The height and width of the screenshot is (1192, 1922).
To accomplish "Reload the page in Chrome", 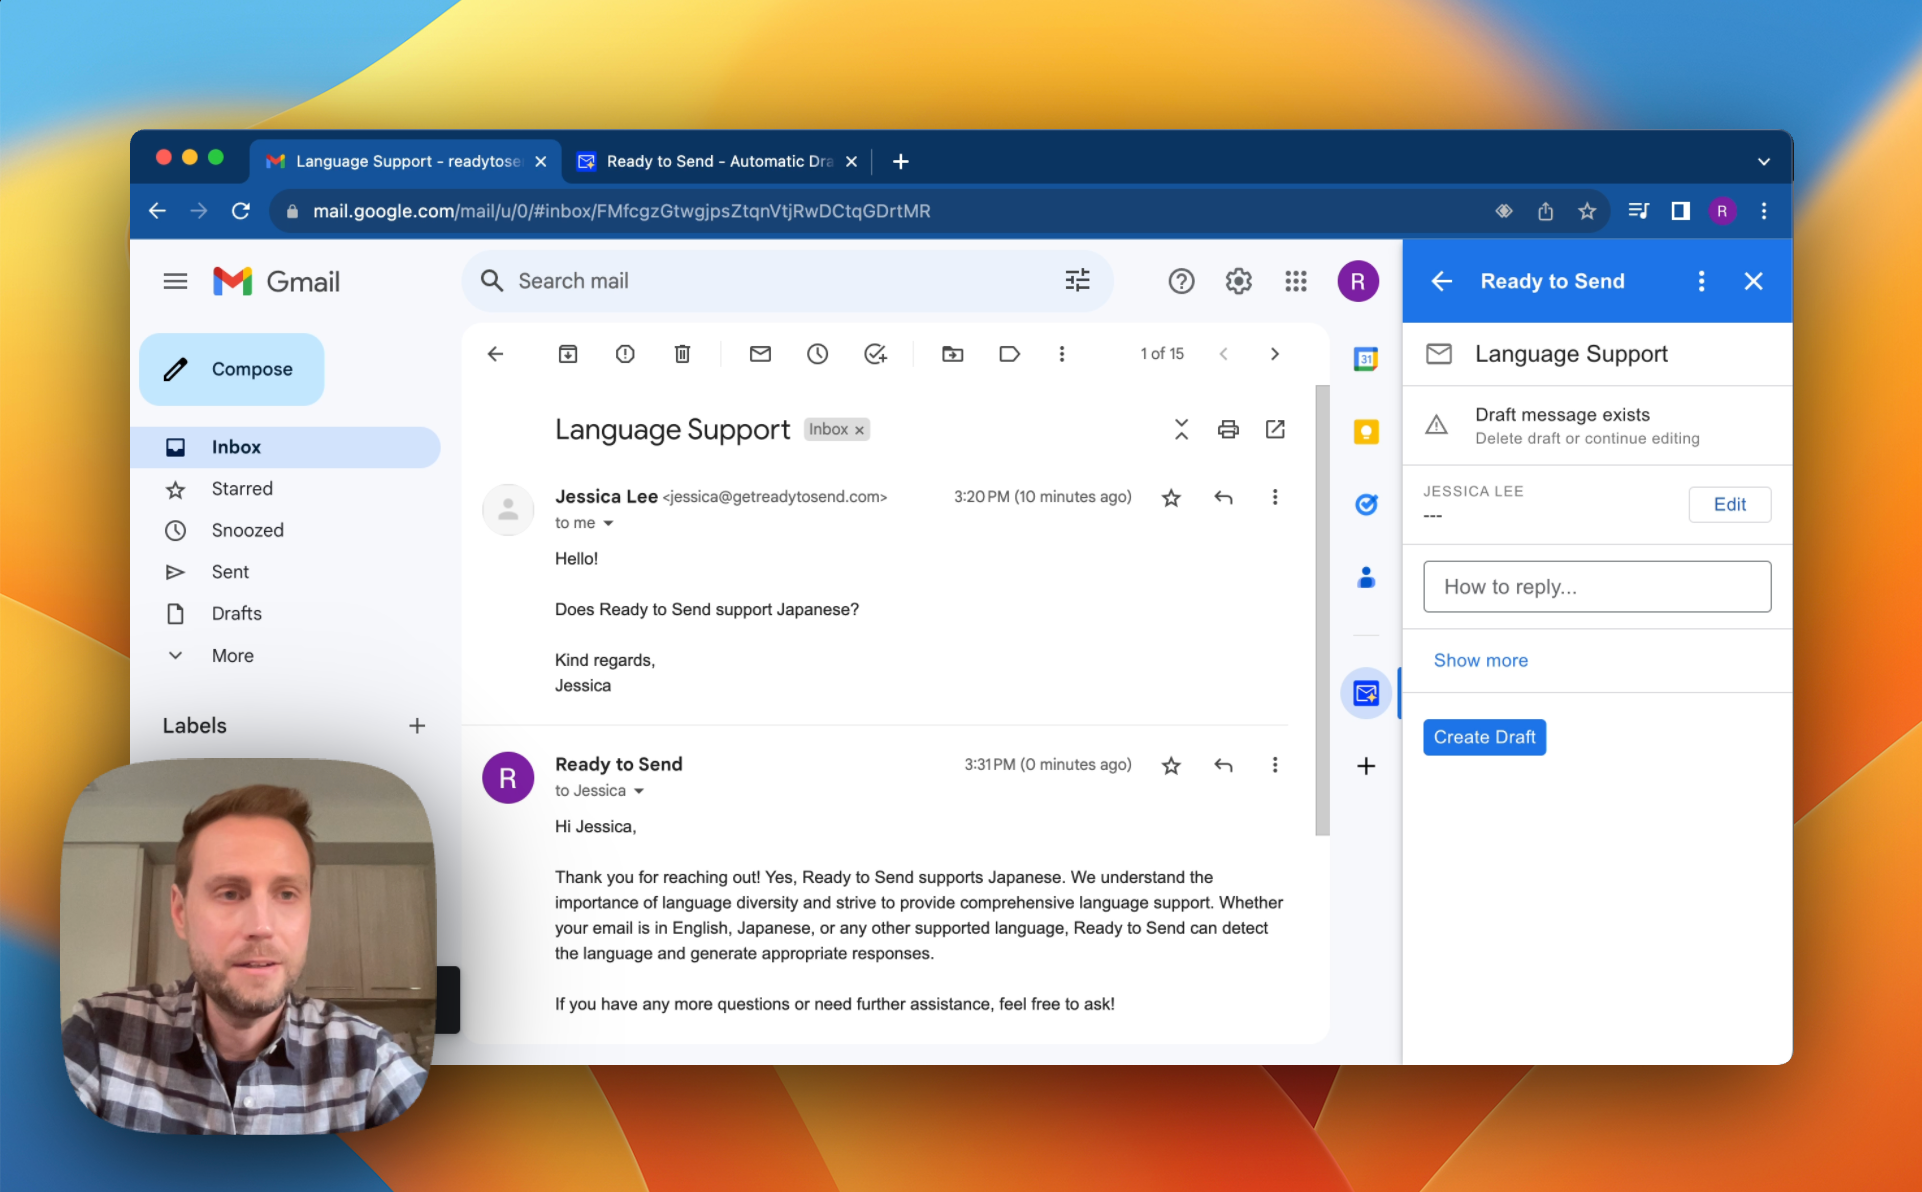I will pyautogui.click(x=241, y=211).
